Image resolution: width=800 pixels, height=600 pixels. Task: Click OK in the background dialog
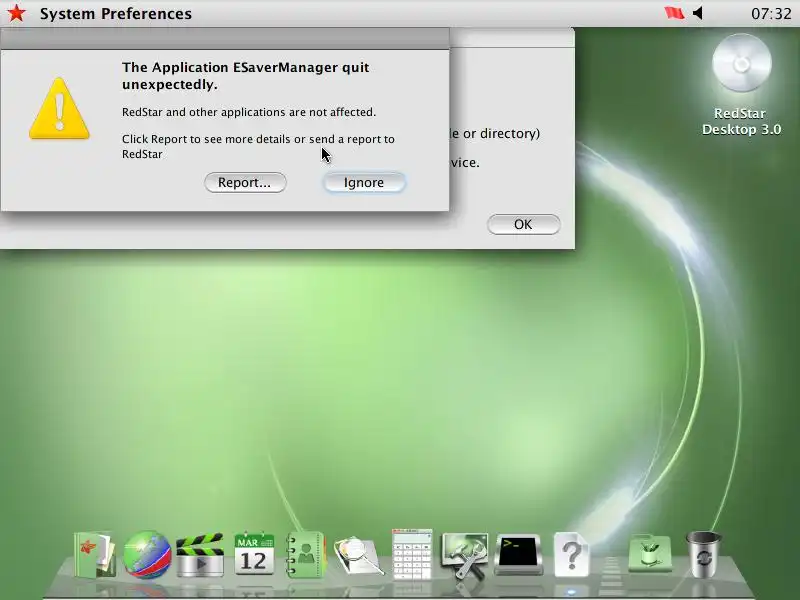point(523,224)
